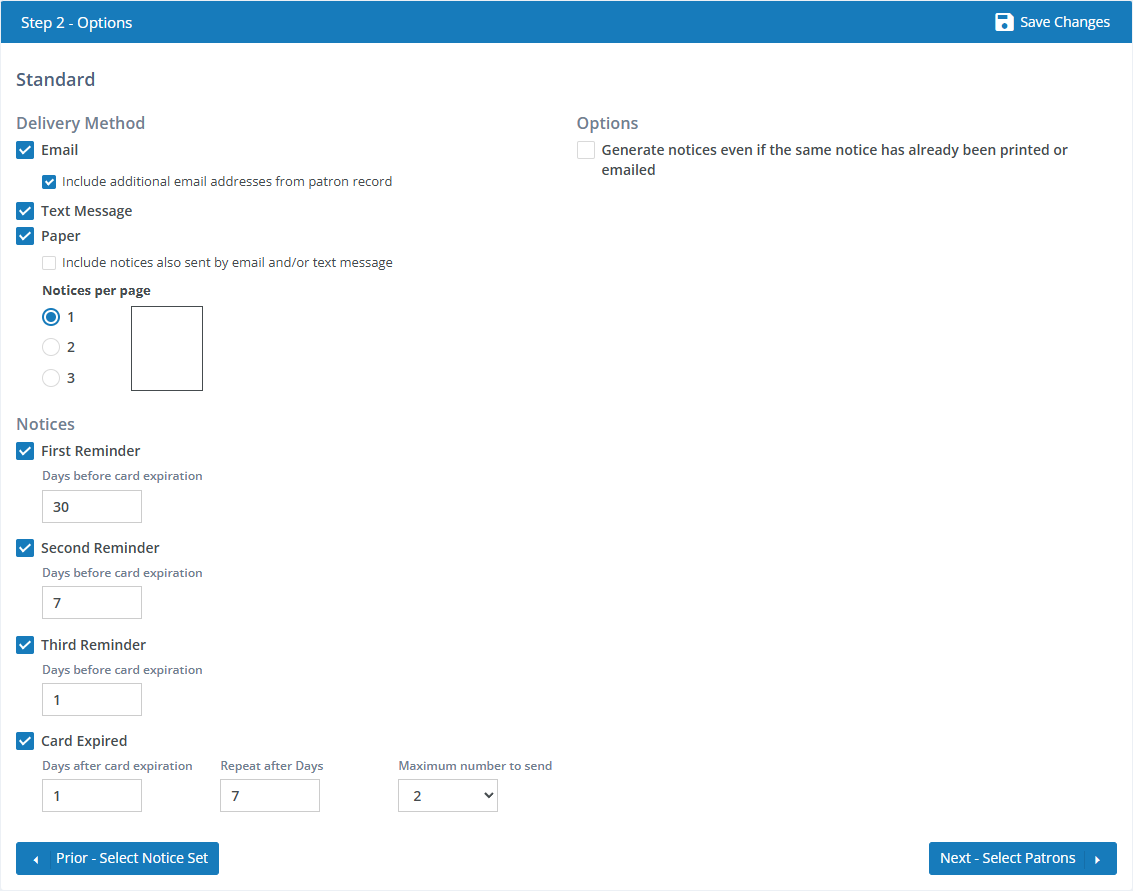Click the Days after card expiration label
1133x891 pixels.
tap(117, 766)
